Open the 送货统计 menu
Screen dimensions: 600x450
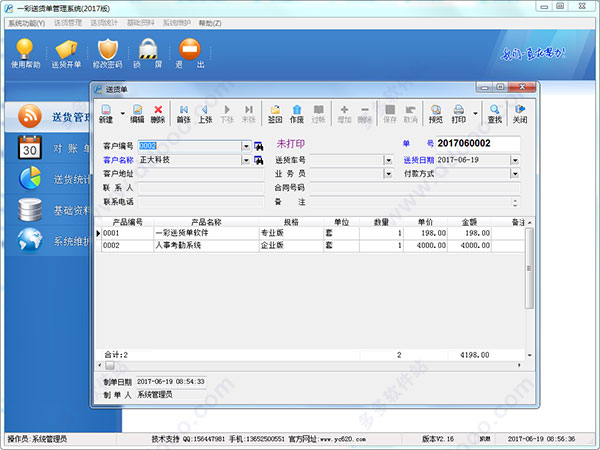(x=104, y=23)
